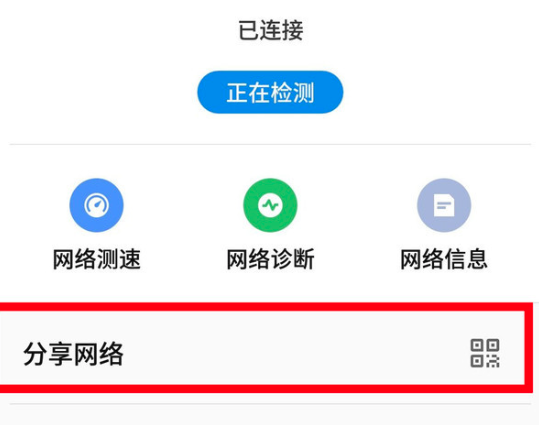The width and height of the screenshot is (539, 425).
Task: Select the 网络测速 text label
Action: click(x=97, y=259)
